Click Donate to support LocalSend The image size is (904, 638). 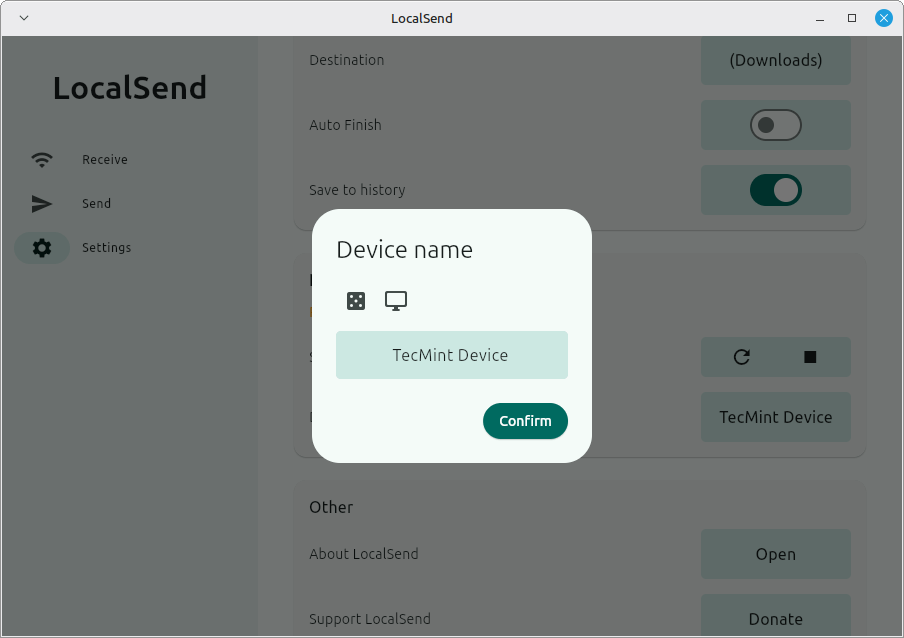point(775,618)
